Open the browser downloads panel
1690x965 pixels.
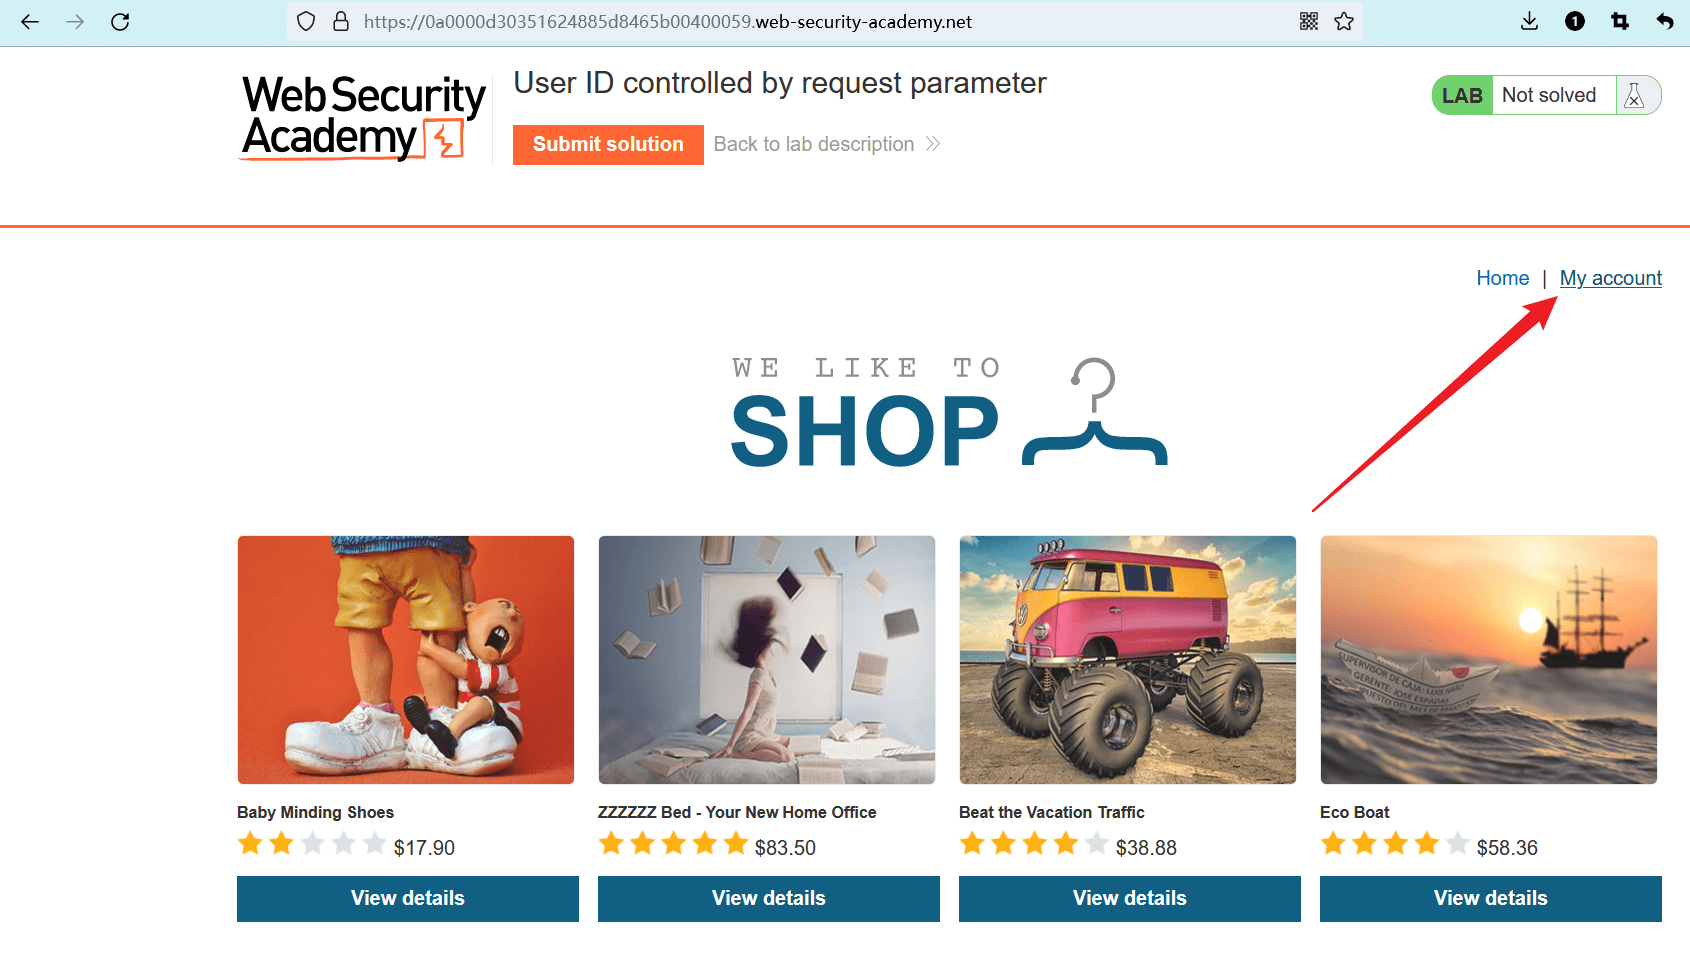click(1529, 22)
